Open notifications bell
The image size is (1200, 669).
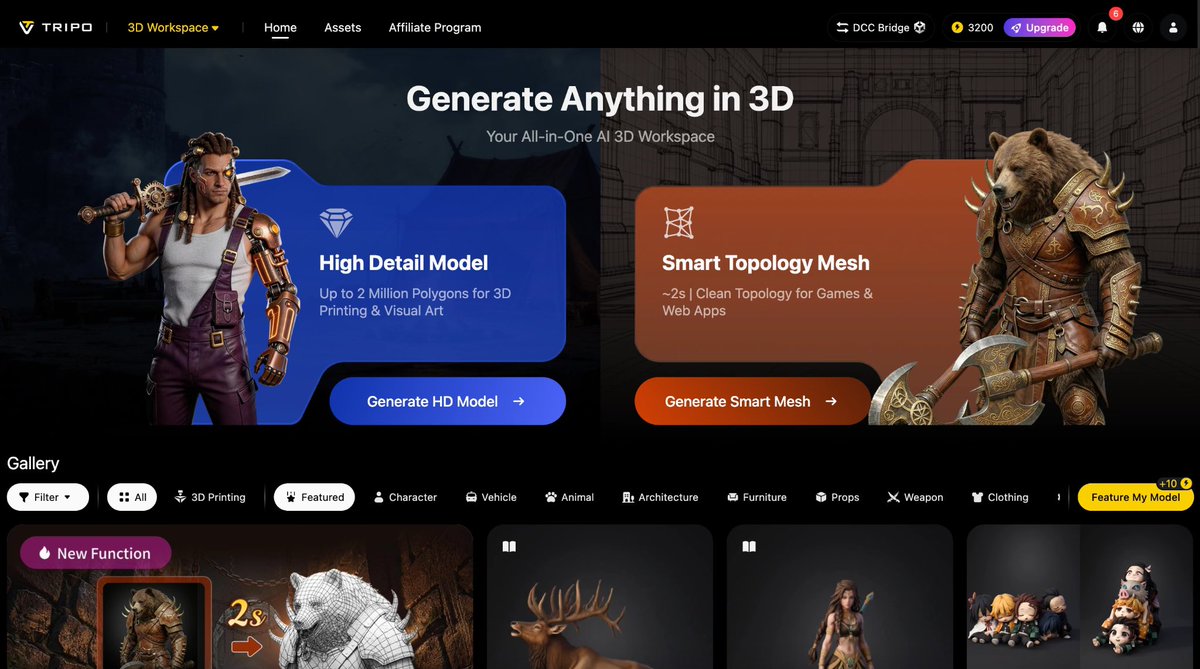click(x=1102, y=27)
